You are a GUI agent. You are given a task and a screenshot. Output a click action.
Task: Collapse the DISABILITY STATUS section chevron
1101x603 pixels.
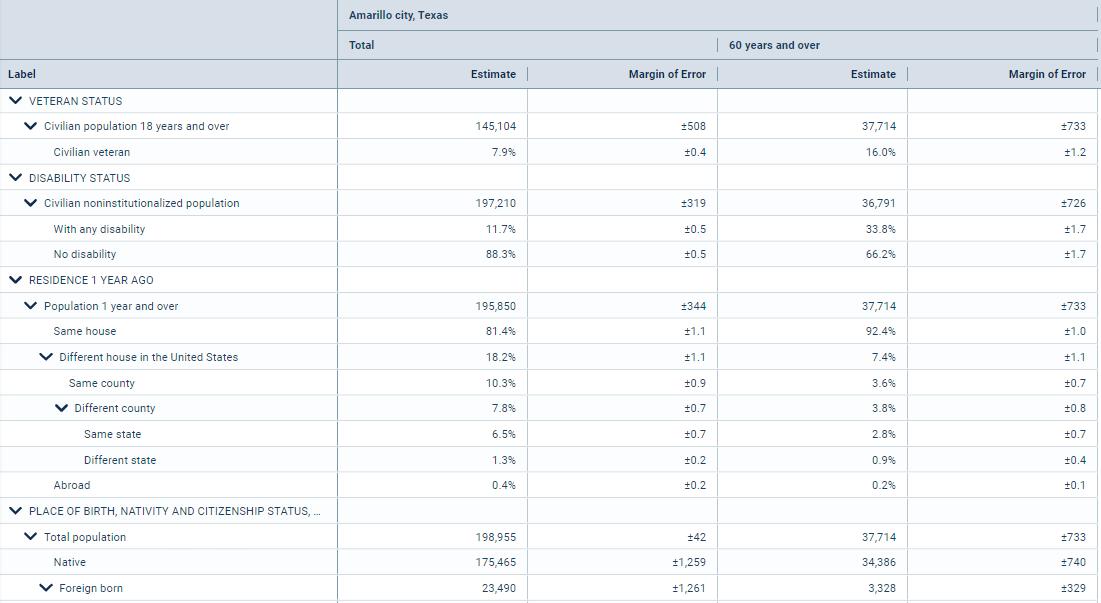pos(15,178)
